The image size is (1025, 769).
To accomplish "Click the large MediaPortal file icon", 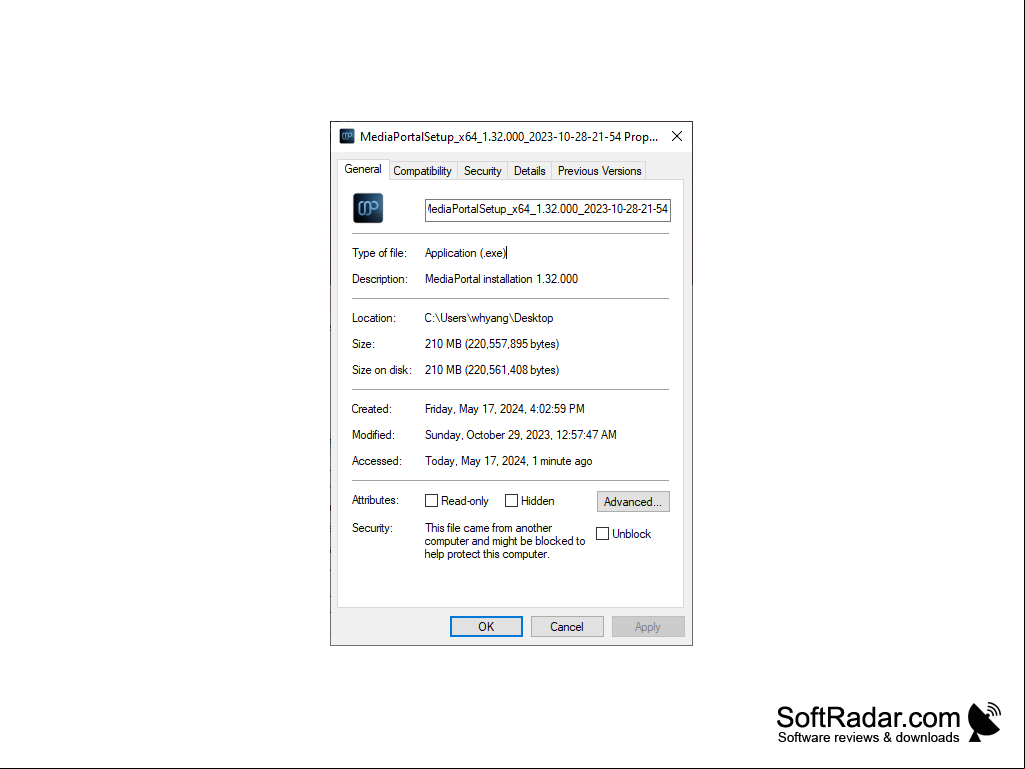I will 368,208.
